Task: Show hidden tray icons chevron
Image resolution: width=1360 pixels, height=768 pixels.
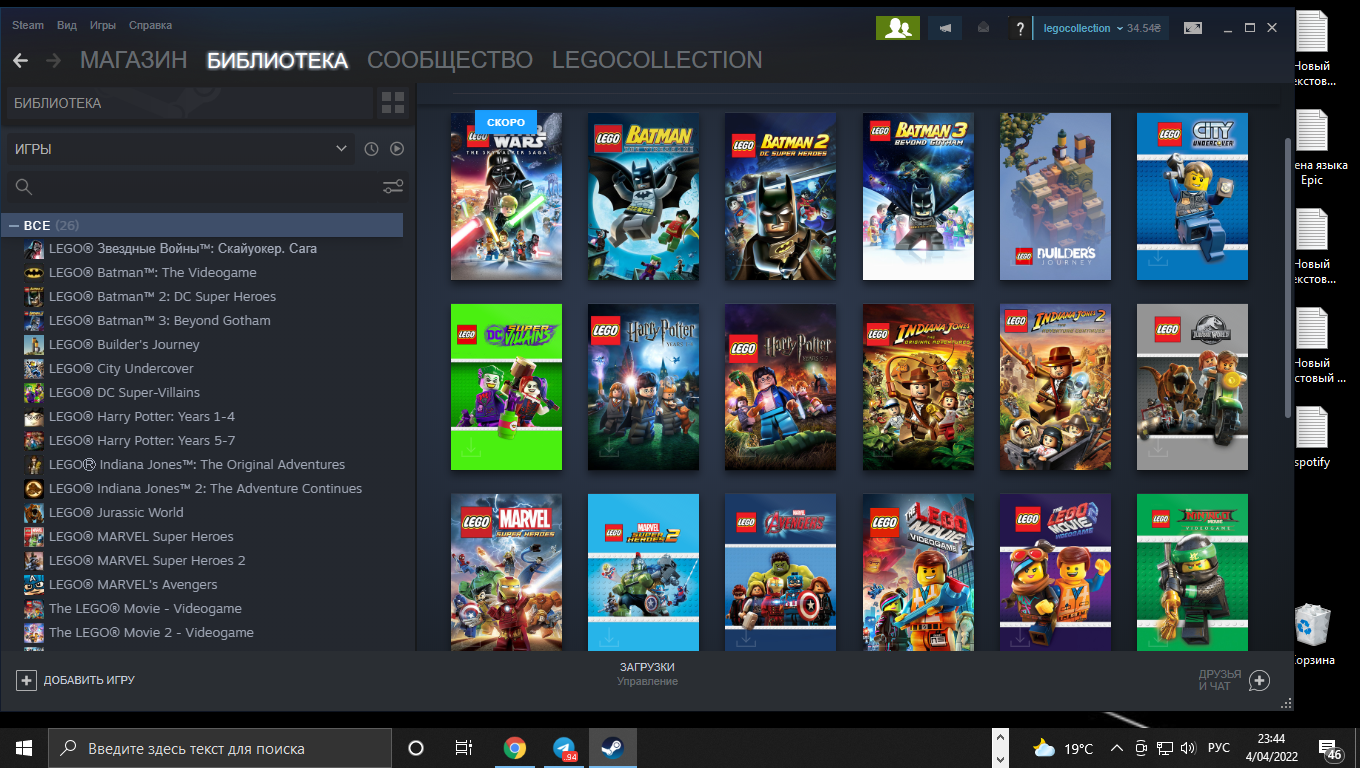Action: coord(1119,748)
